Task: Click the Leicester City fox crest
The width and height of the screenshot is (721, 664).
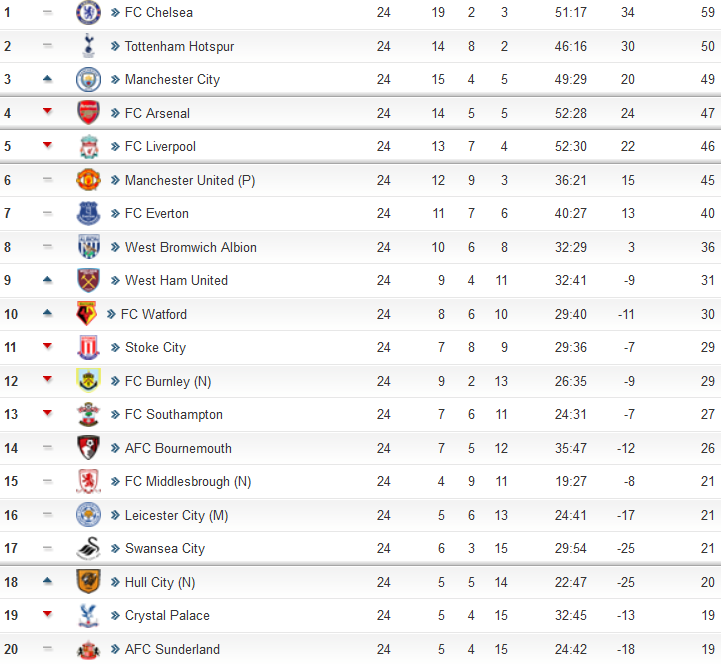Action: [88, 515]
